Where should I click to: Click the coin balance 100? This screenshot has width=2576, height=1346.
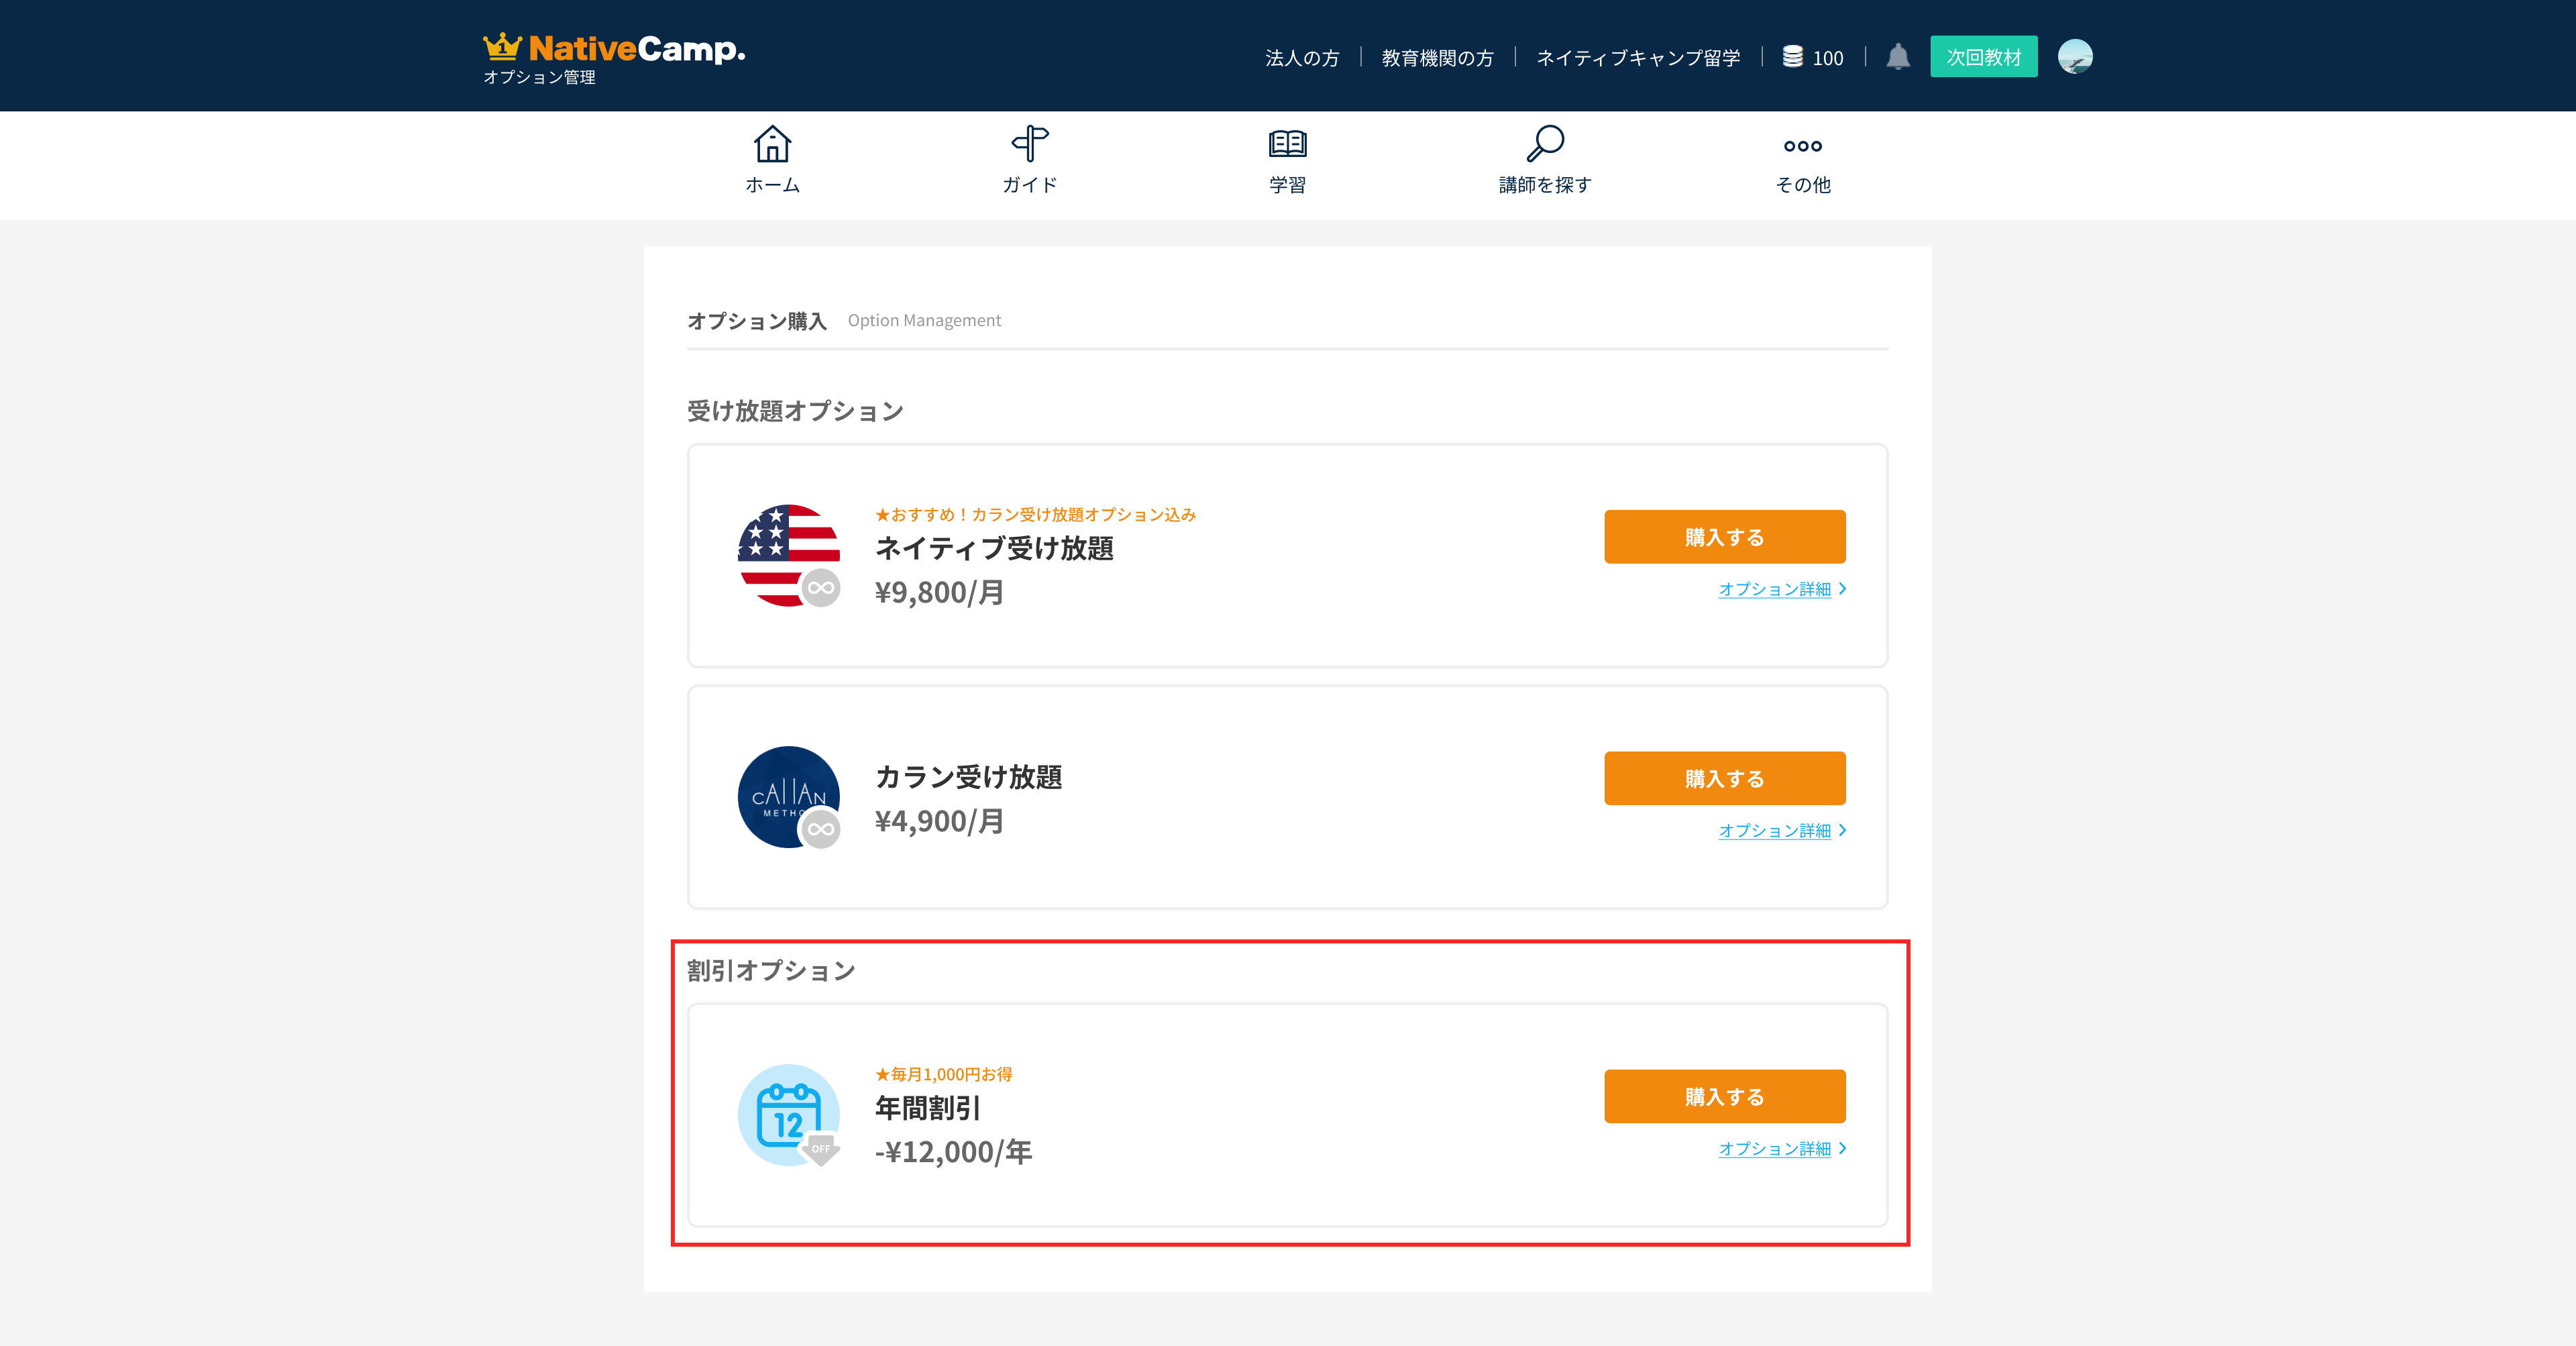(x=1828, y=58)
